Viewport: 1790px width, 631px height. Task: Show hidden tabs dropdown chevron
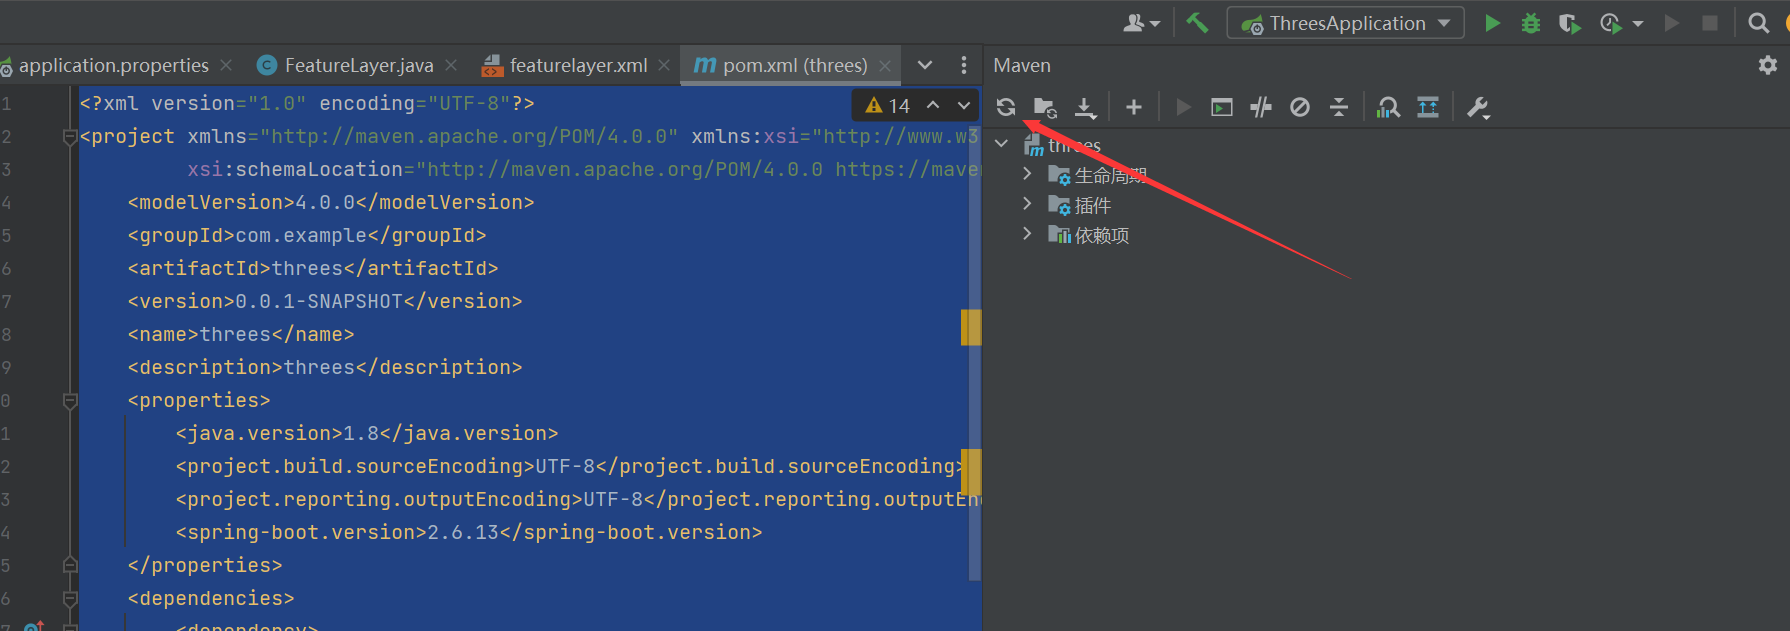(x=925, y=65)
